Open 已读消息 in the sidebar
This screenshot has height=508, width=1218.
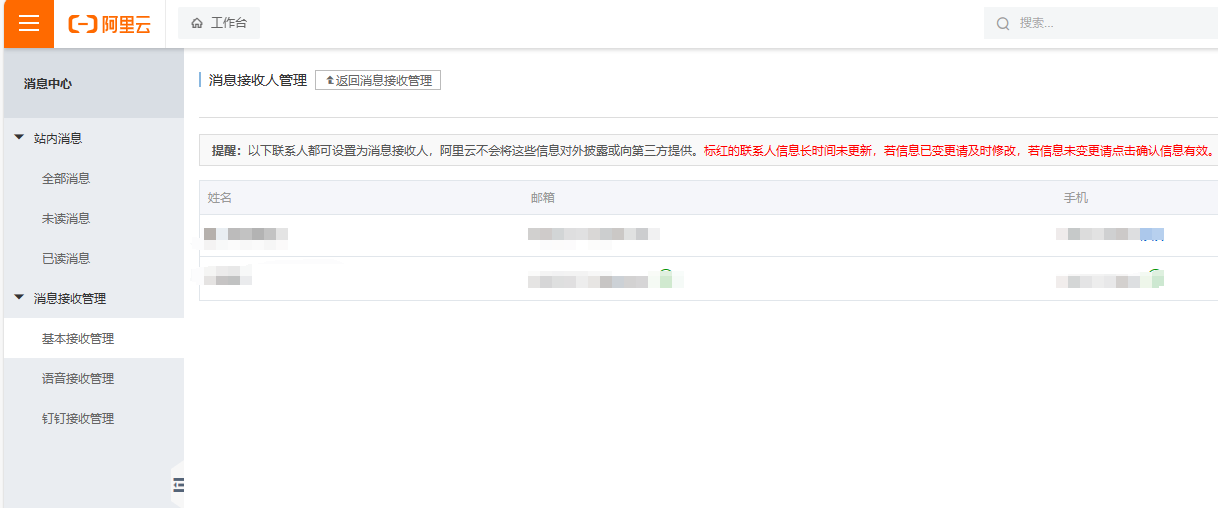[66, 258]
